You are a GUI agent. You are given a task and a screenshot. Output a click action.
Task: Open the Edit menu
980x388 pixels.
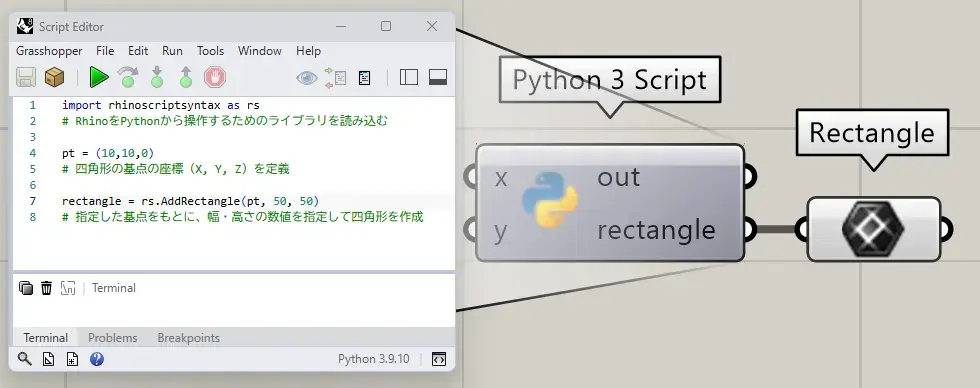[138, 51]
